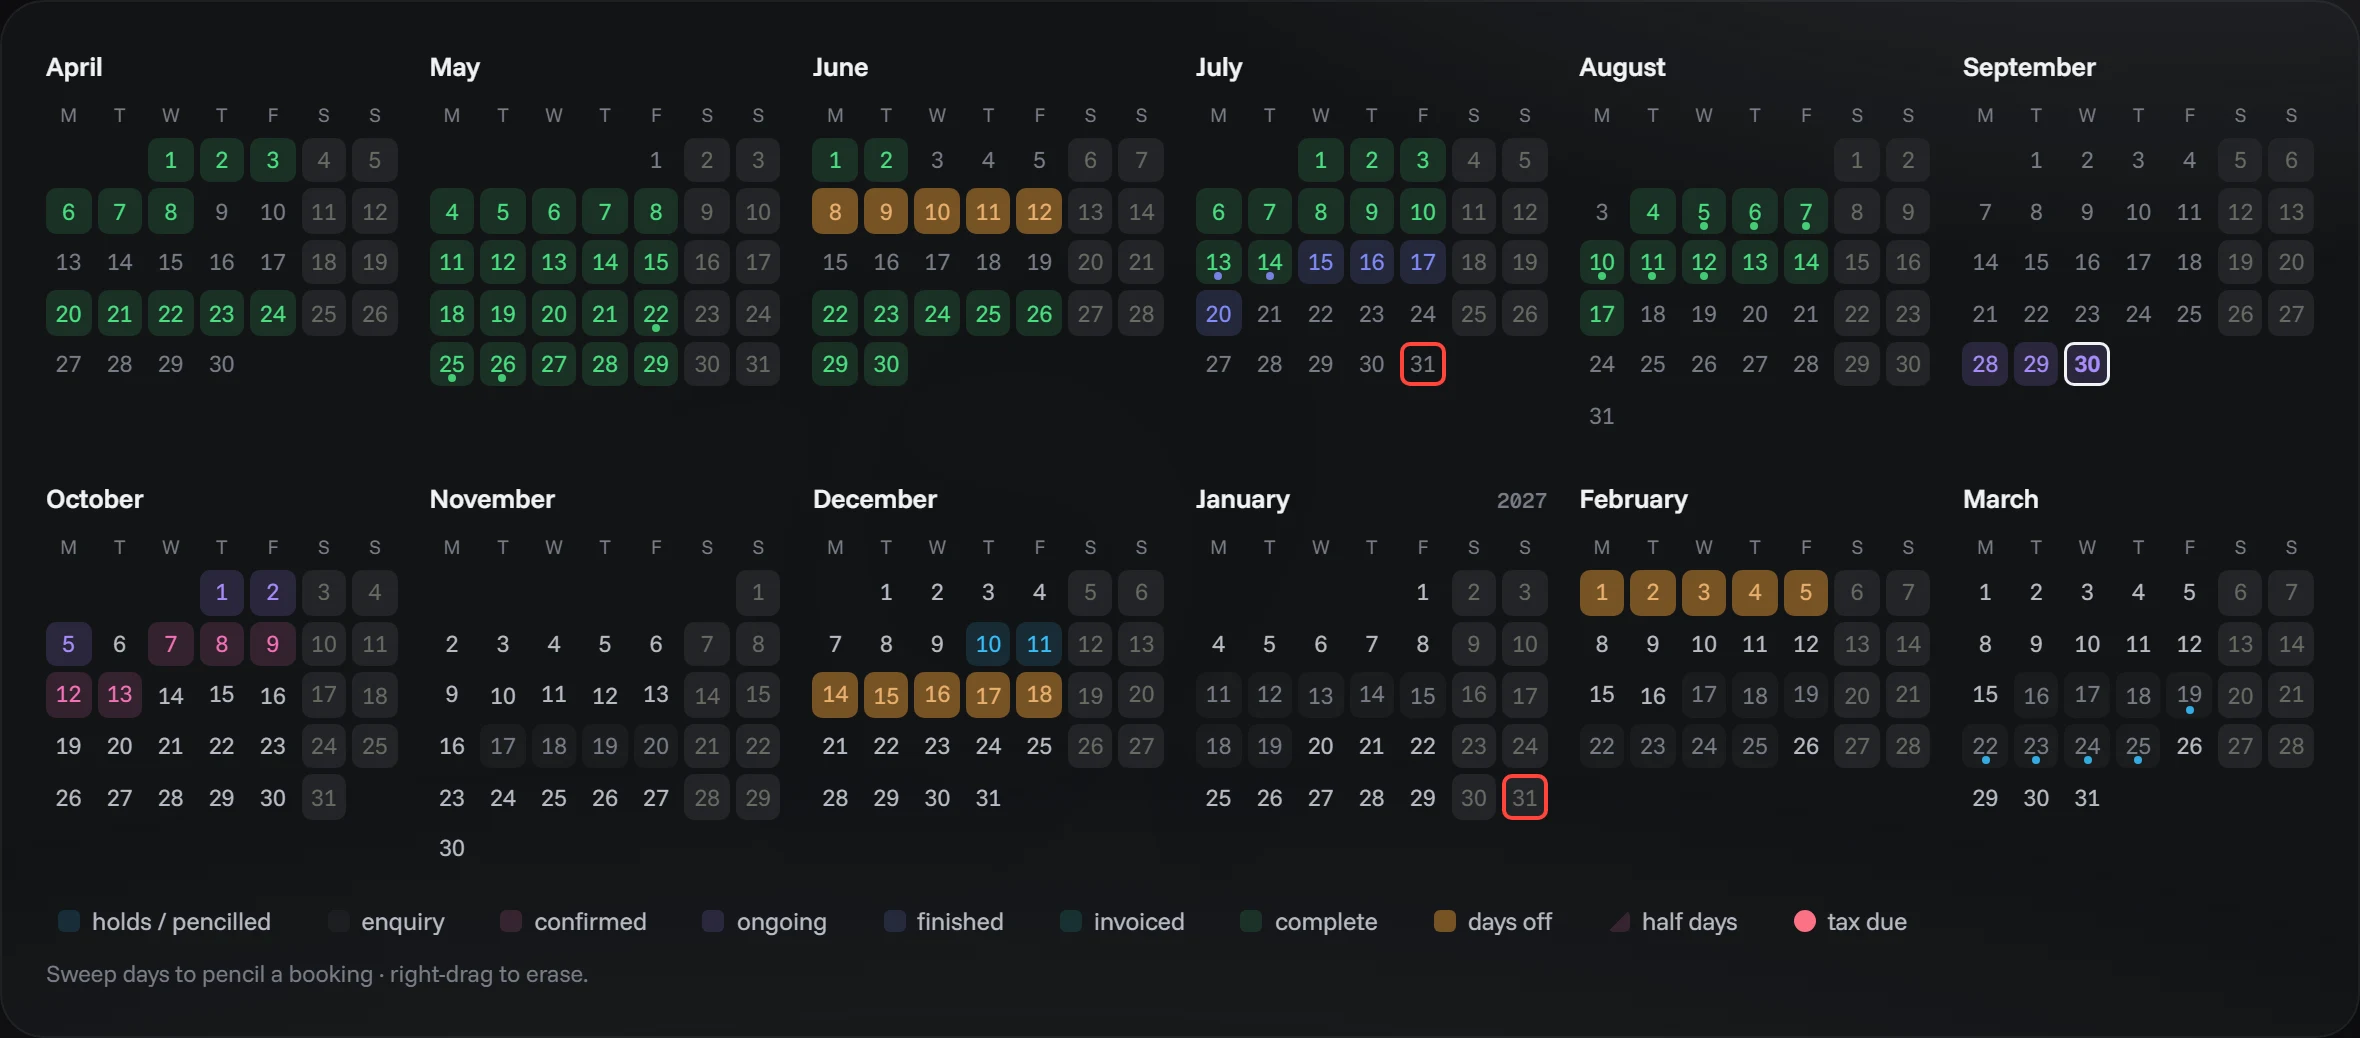The width and height of the screenshot is (2360, 1038).
Task: Click the 2027 year label
Action: 1522,500
